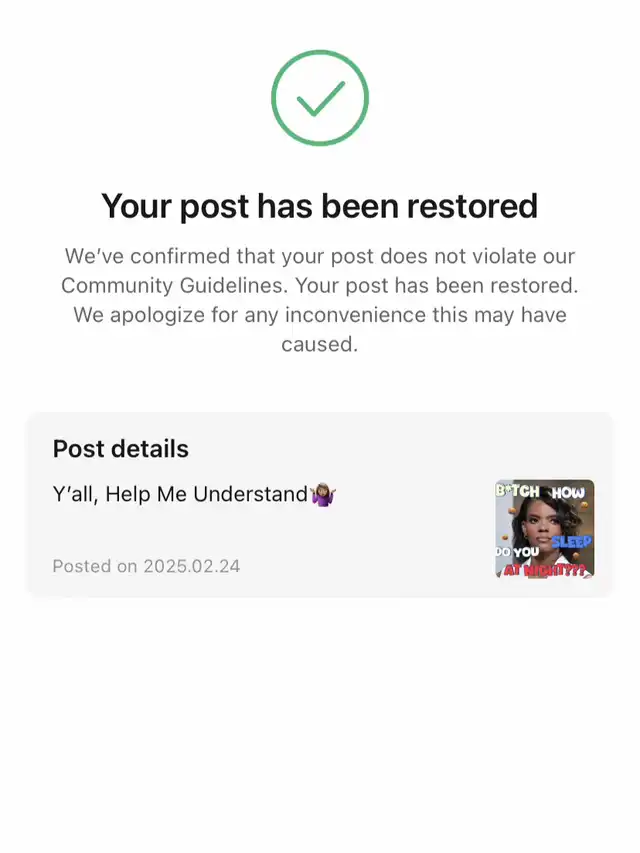
Task: Click the 'We've confirmed that your post' line
Action: coord(220,256)
